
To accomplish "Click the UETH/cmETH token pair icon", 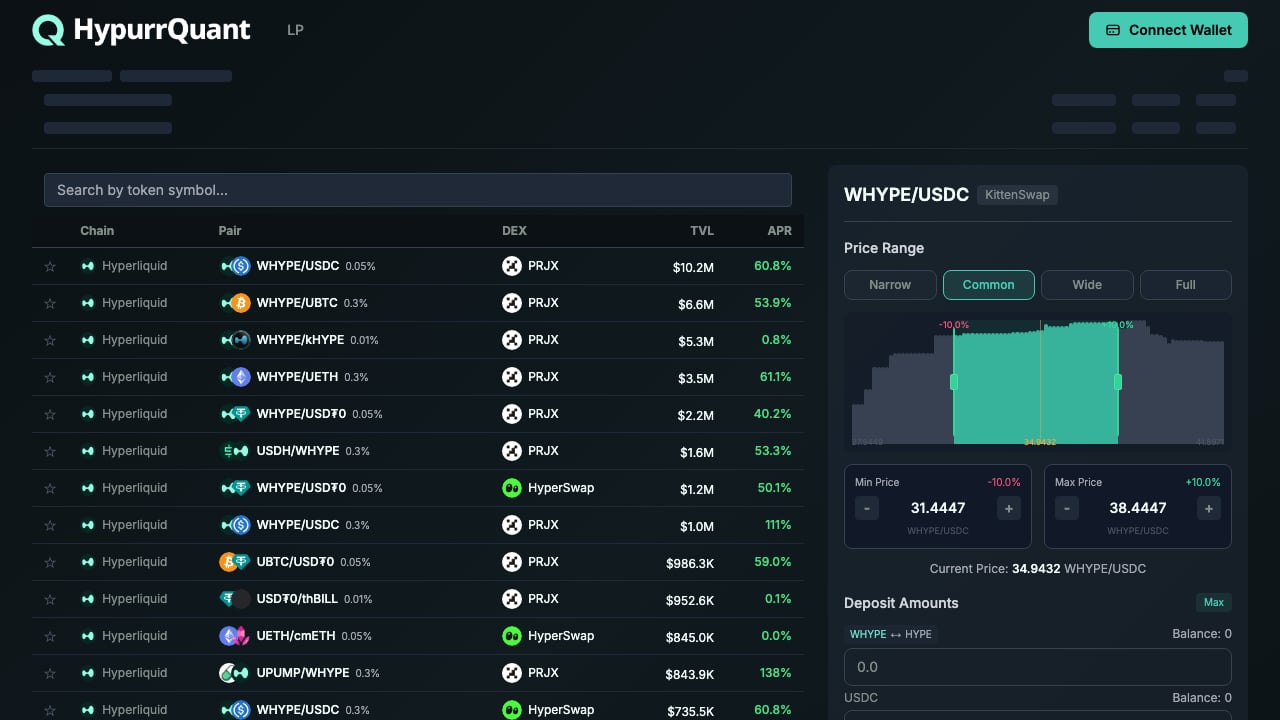I will (235, 636).
